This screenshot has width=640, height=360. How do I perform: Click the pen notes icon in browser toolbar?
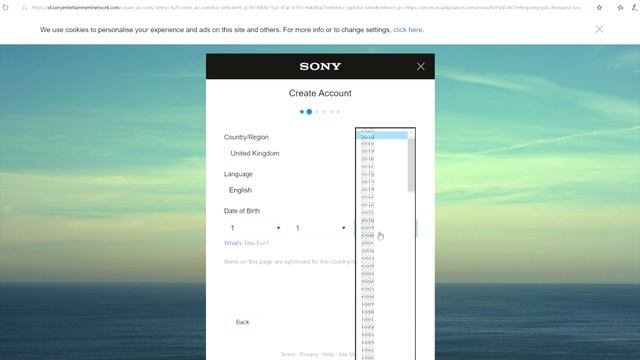coord(635,7)
